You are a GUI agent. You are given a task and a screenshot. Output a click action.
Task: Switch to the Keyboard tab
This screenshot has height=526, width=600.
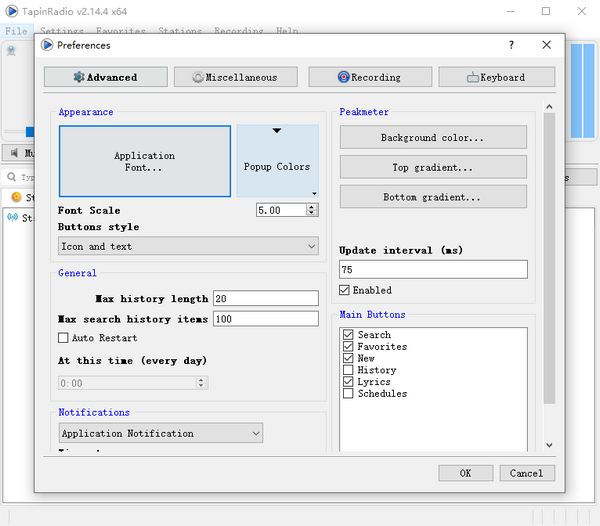pyautogui.click(x=496, y=77)
